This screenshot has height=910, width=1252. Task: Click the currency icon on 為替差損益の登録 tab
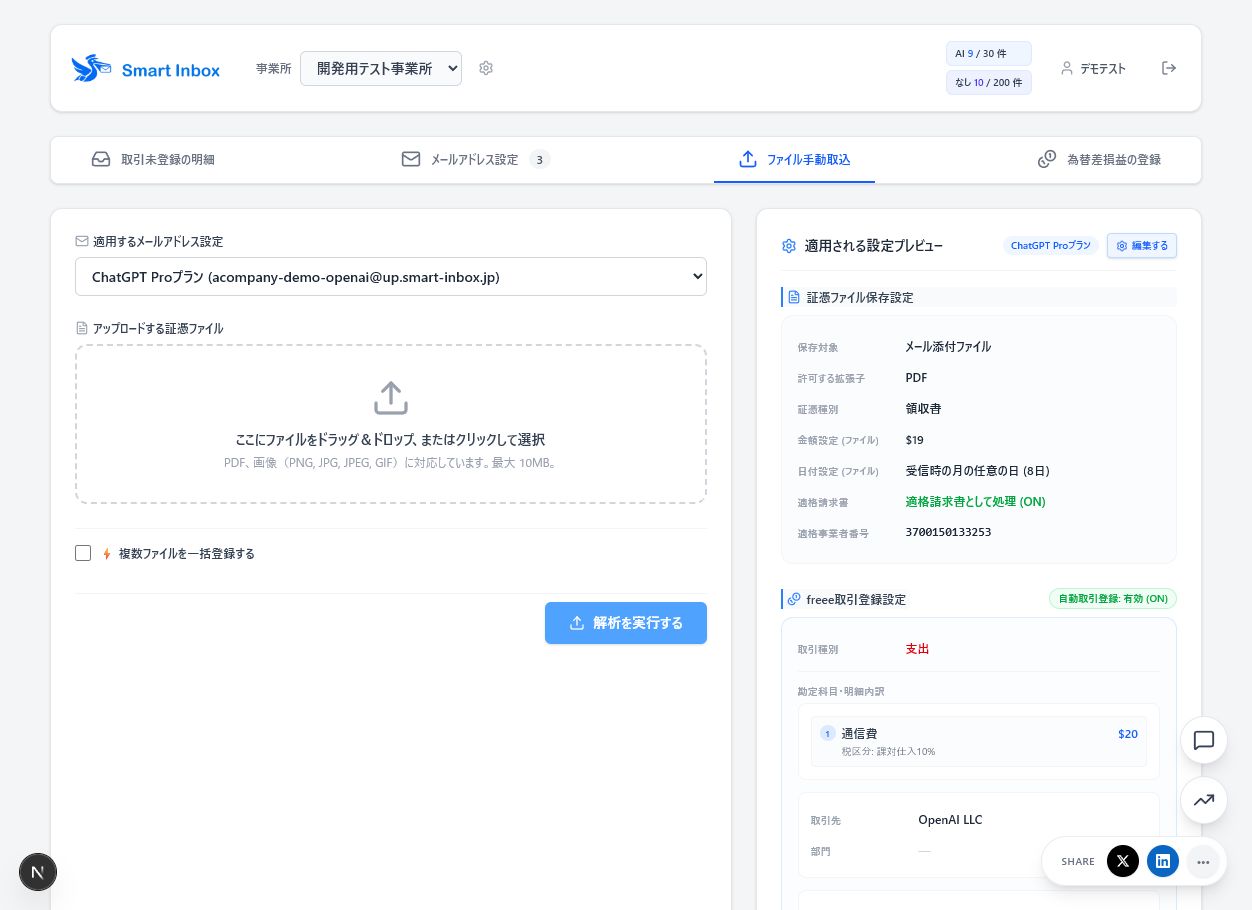click(x=1047, y=159)
